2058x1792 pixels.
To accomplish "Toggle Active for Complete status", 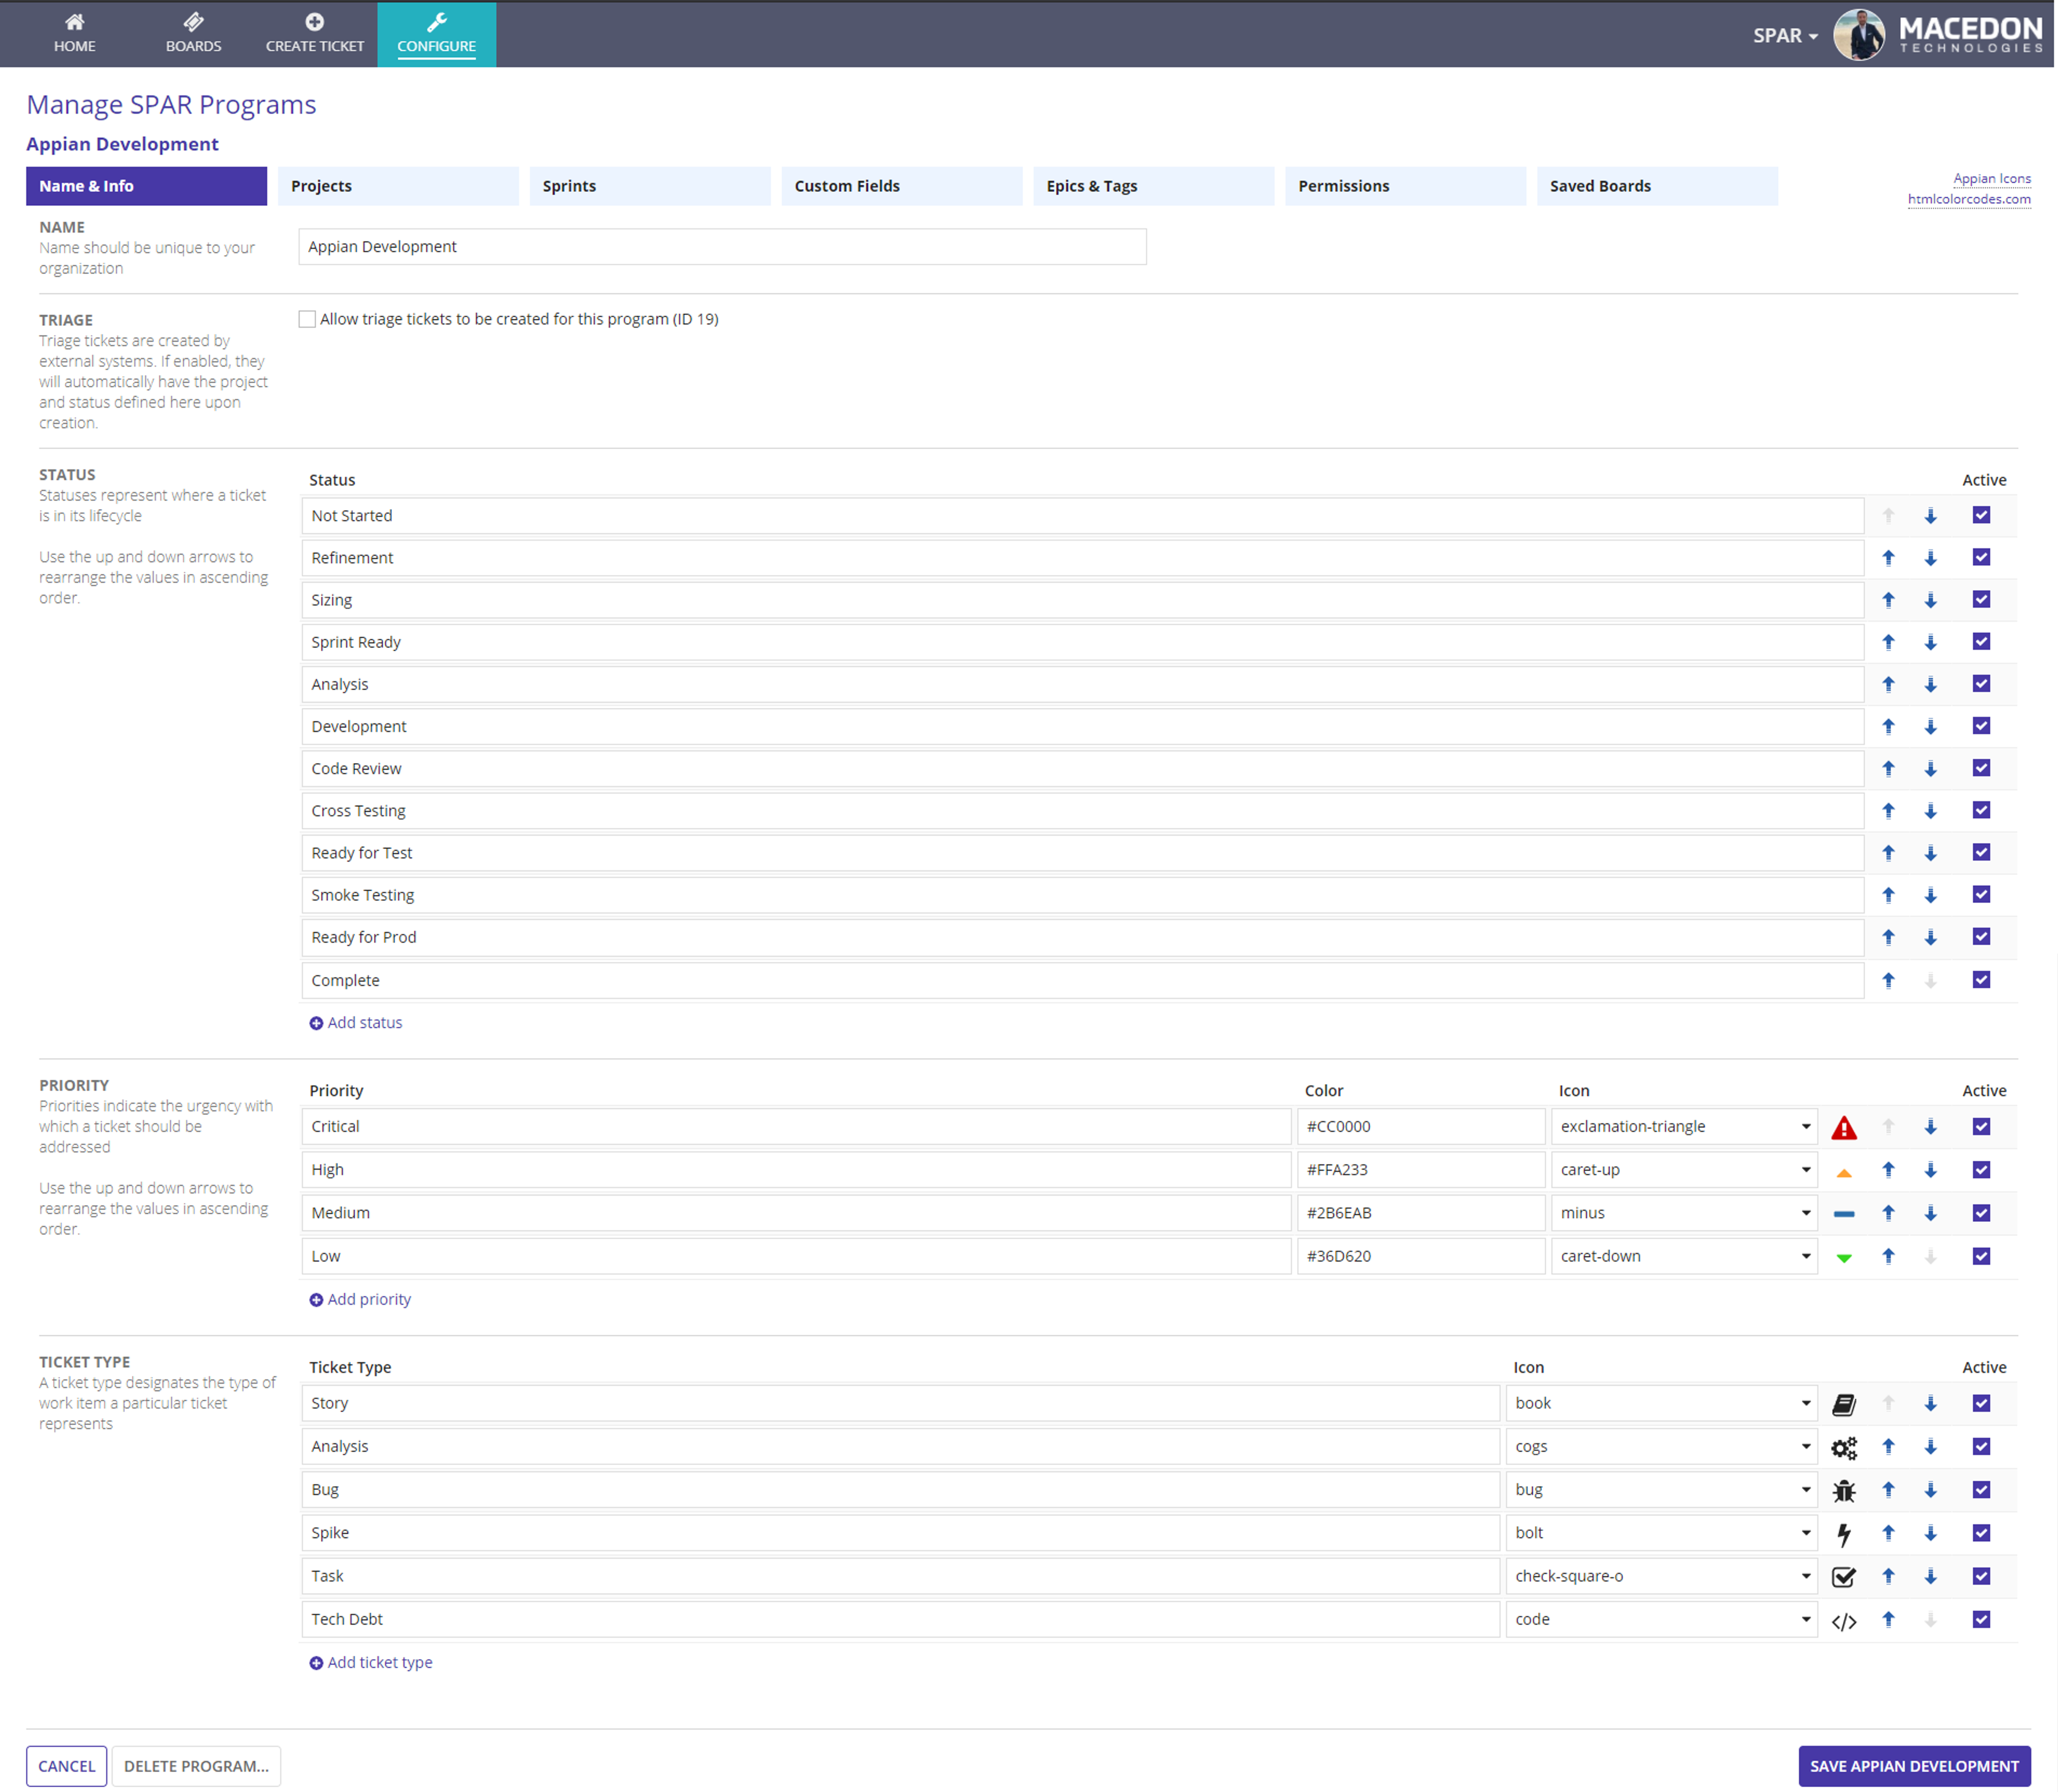I will point(1981,980).
